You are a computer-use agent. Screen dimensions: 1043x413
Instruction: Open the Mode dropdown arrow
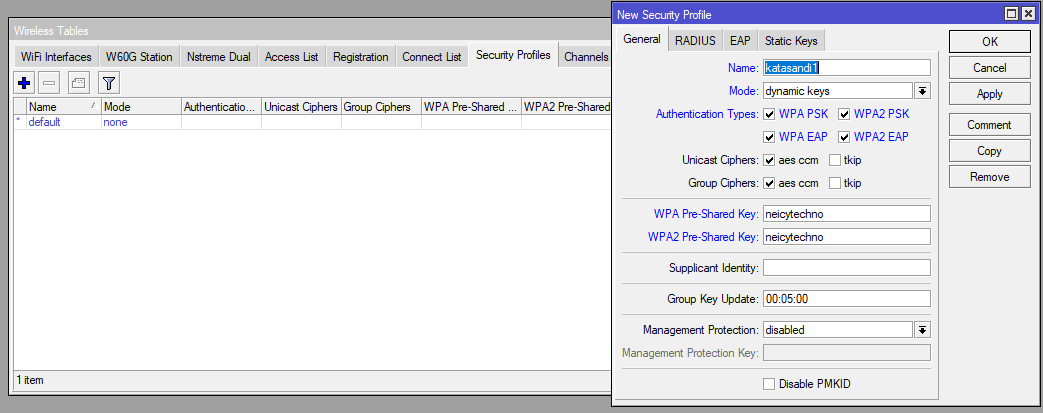[923, 90]
